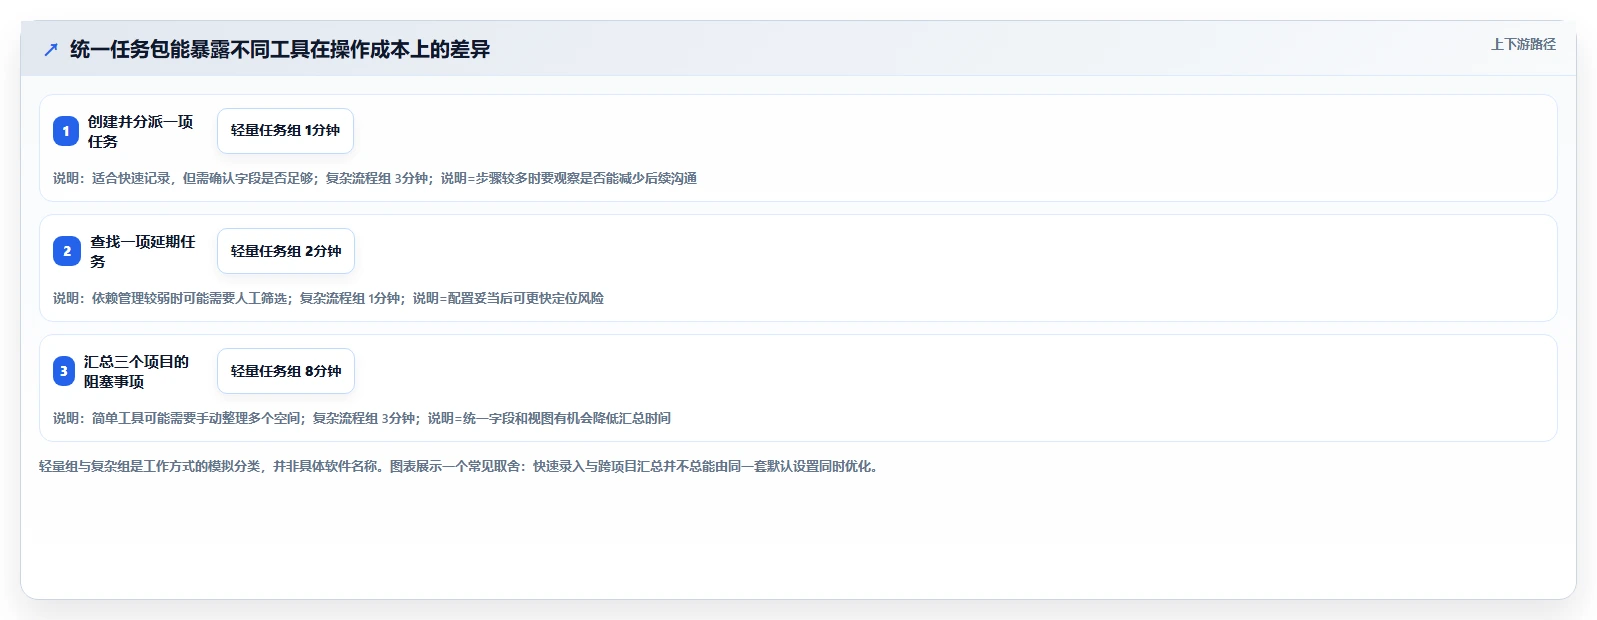1597x620 pixels.
Task: Click the 汇总三个项目的阻塞事项 step label
Action: pyautogui.click(x=136, y=371)
